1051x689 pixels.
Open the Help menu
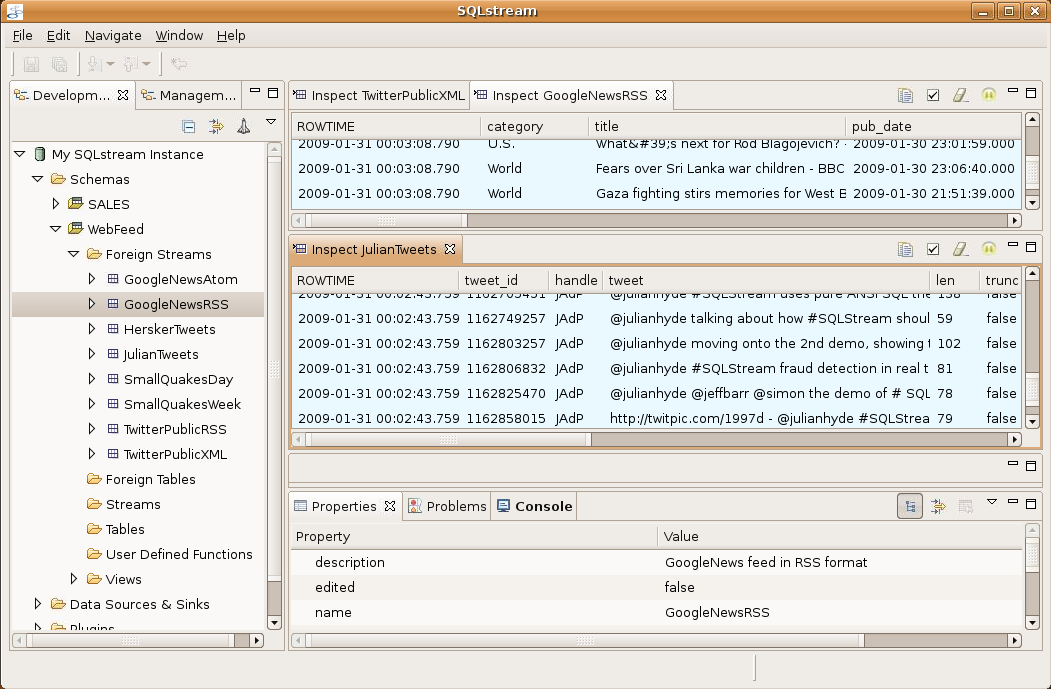click(231, 36)
